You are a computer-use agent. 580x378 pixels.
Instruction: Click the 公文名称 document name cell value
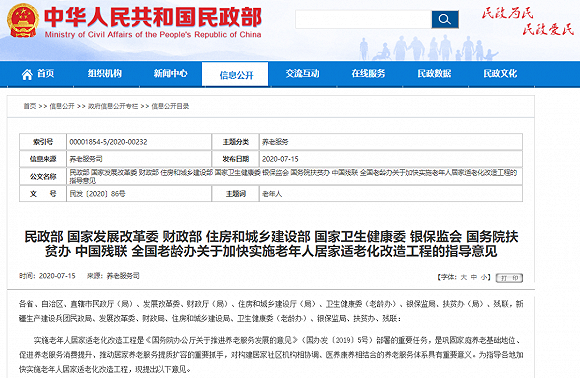click(294, 176)
